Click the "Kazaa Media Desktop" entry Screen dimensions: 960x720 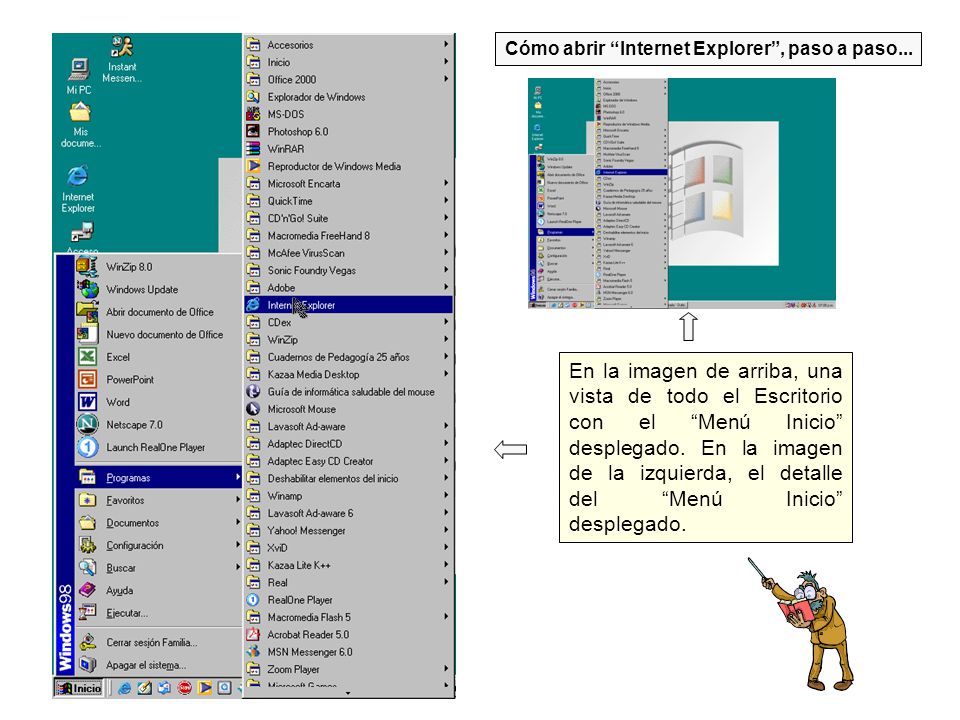(348, 374)
